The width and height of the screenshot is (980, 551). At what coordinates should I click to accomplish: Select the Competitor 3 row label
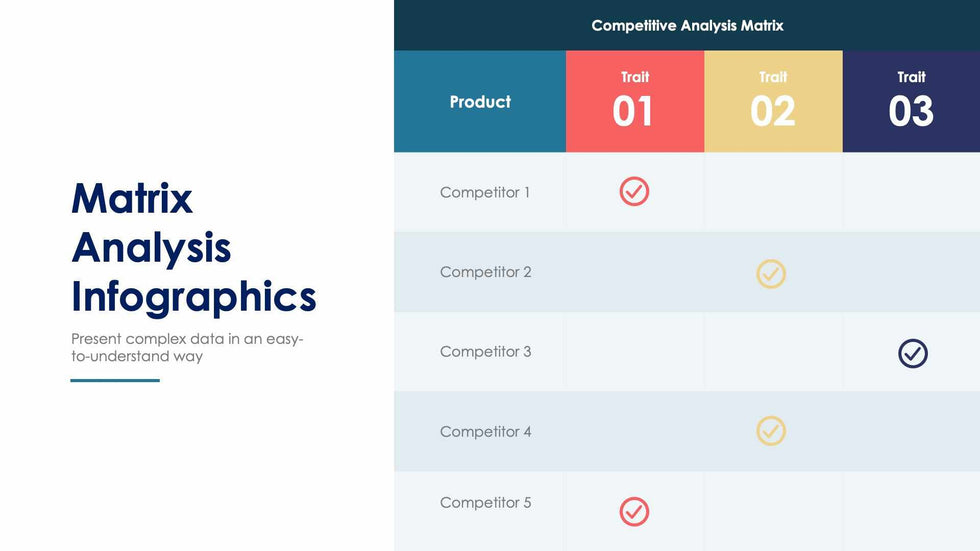click(485, 352)
